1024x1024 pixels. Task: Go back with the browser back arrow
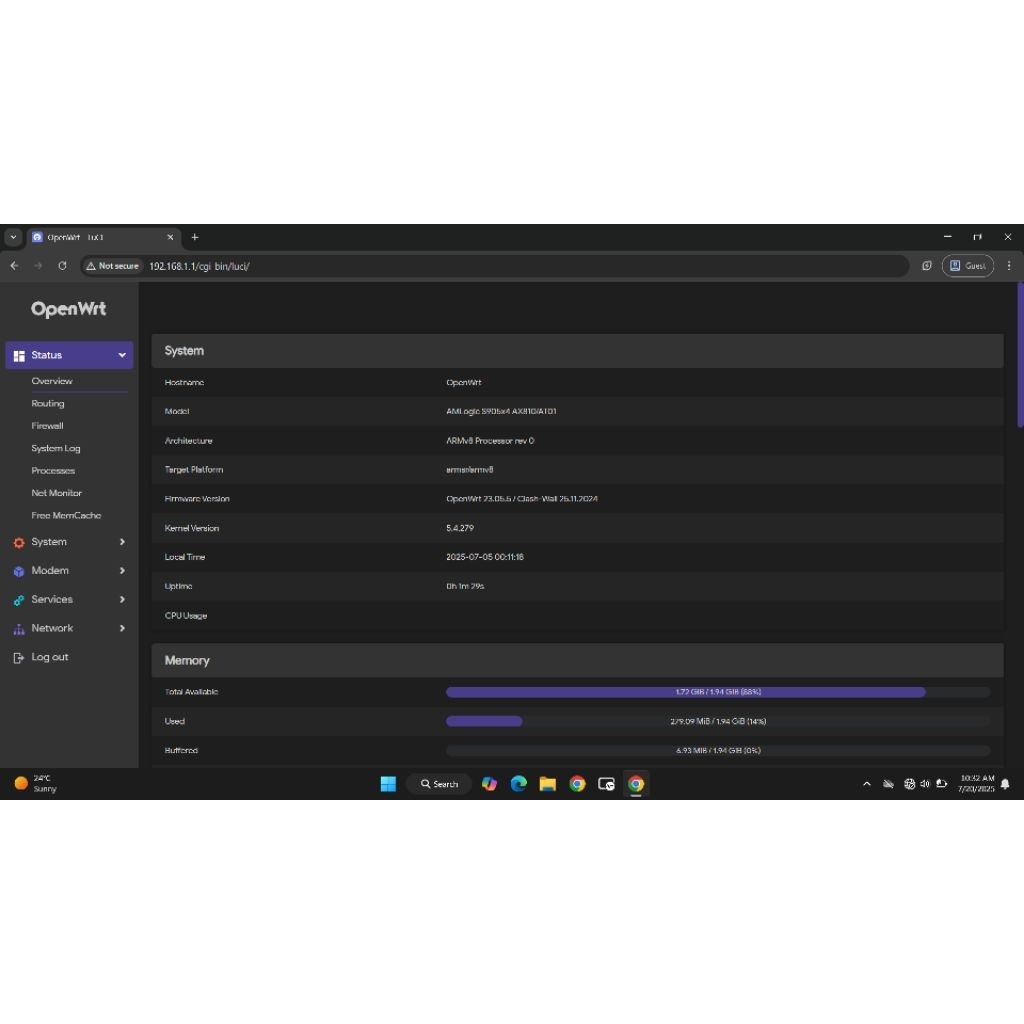point(14,266)
